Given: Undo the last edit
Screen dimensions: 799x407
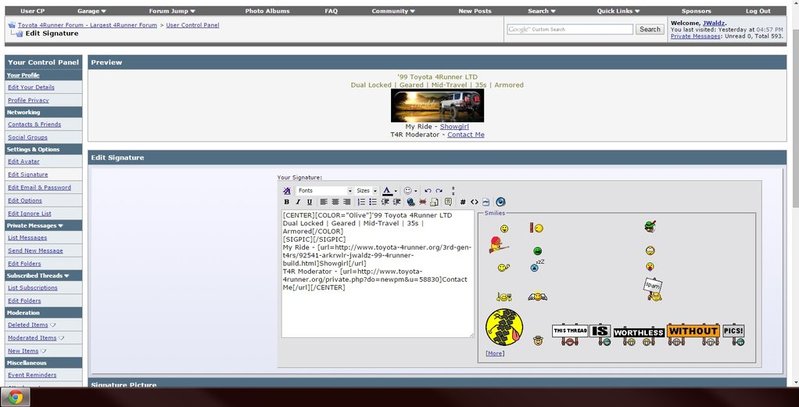Looking at the screenshot, I should click(x=428, y=191).
